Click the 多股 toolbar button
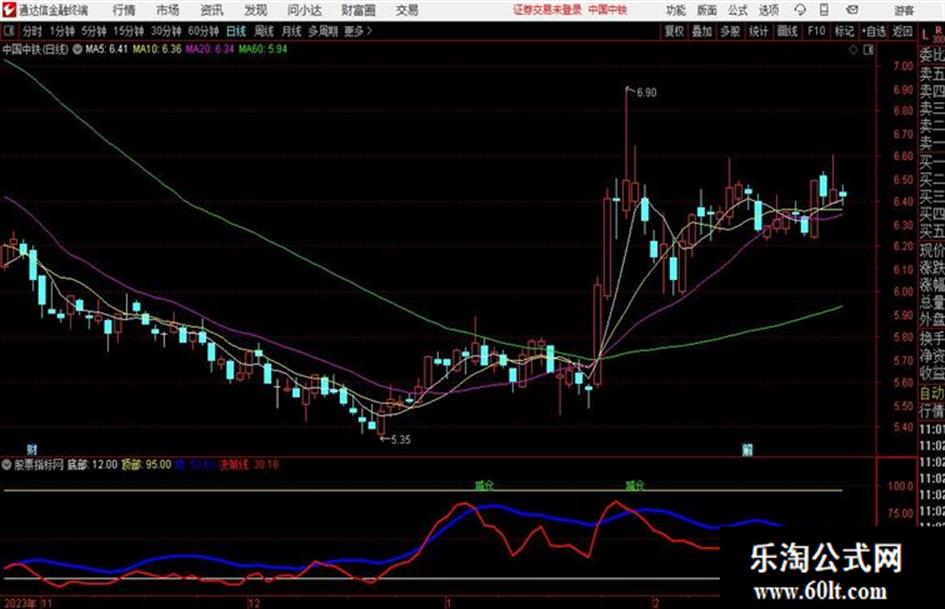Viewport: 945px width, 609px height. 730,31
